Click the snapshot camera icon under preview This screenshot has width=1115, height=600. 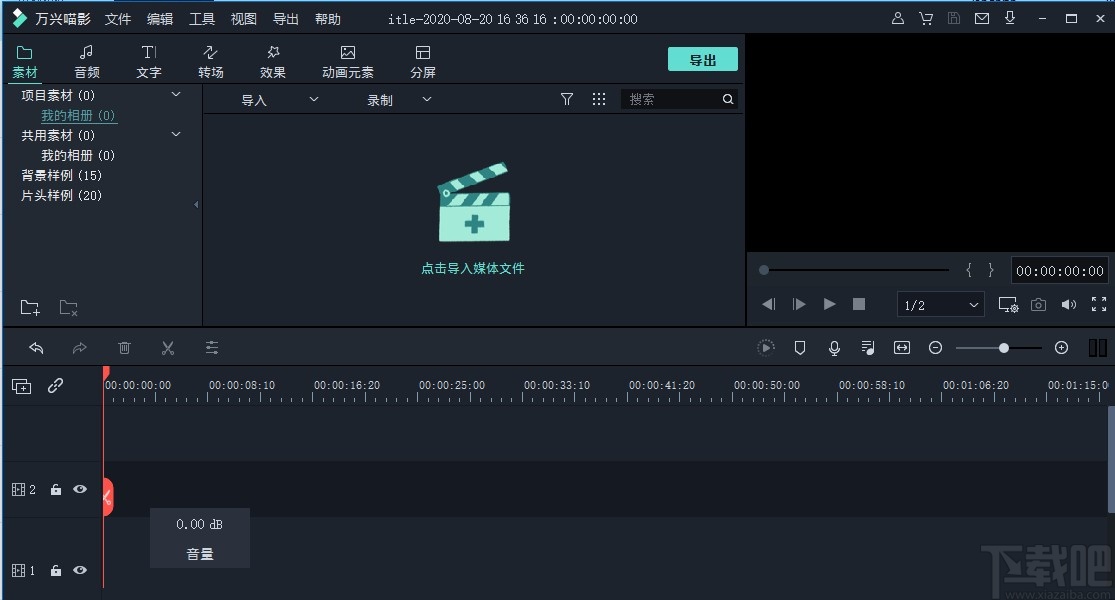click(1038, 304)
